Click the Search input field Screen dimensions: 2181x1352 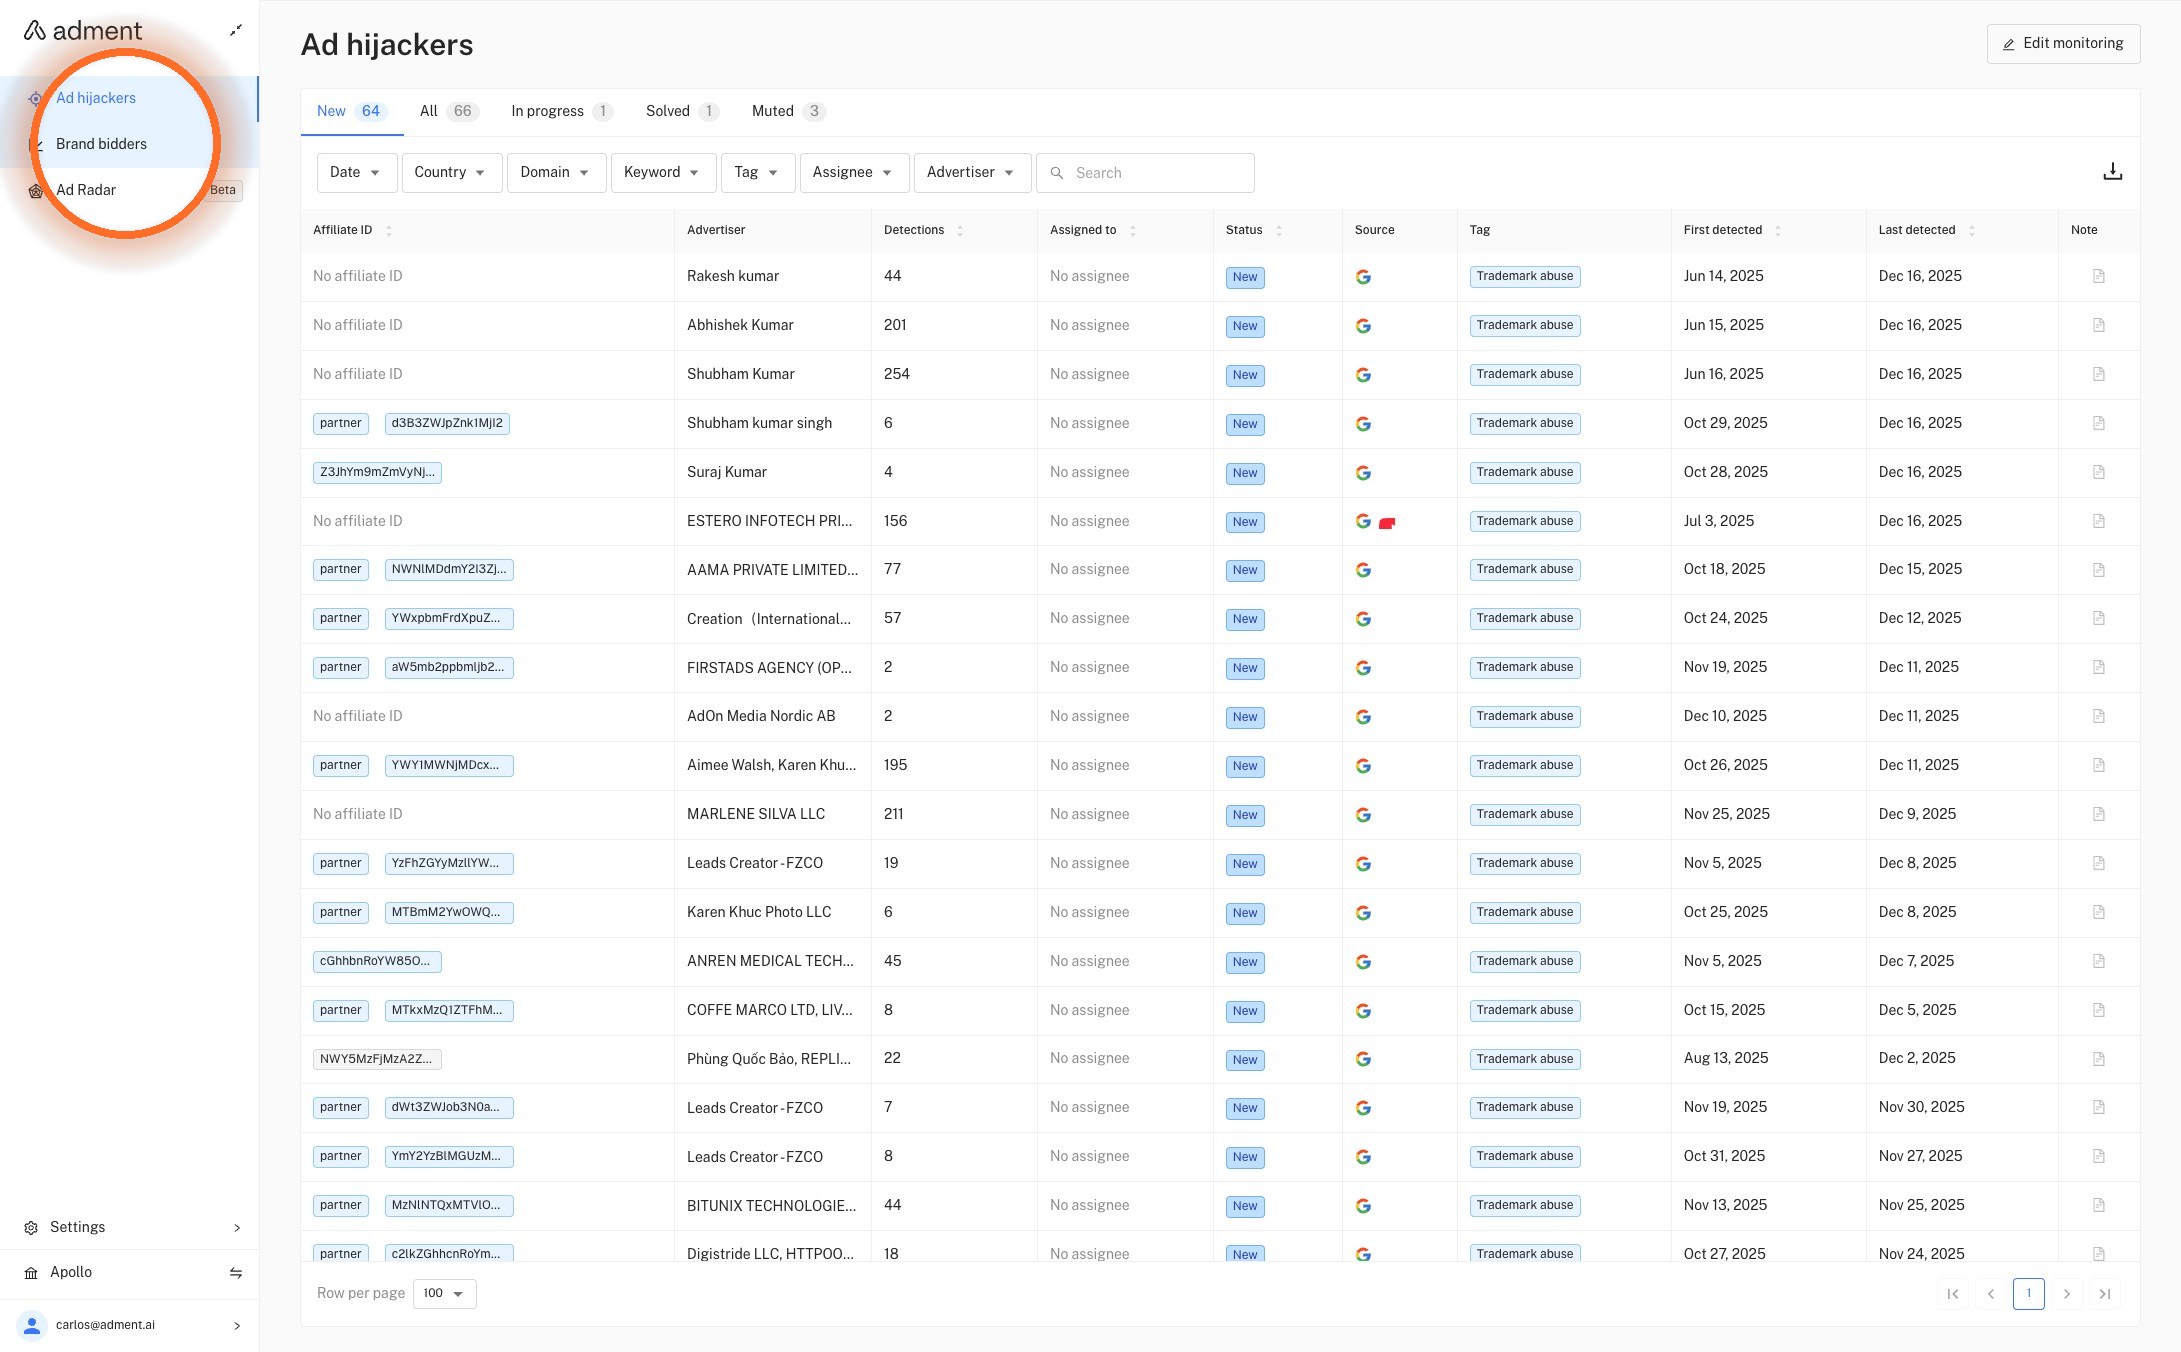pos(1145,173)
